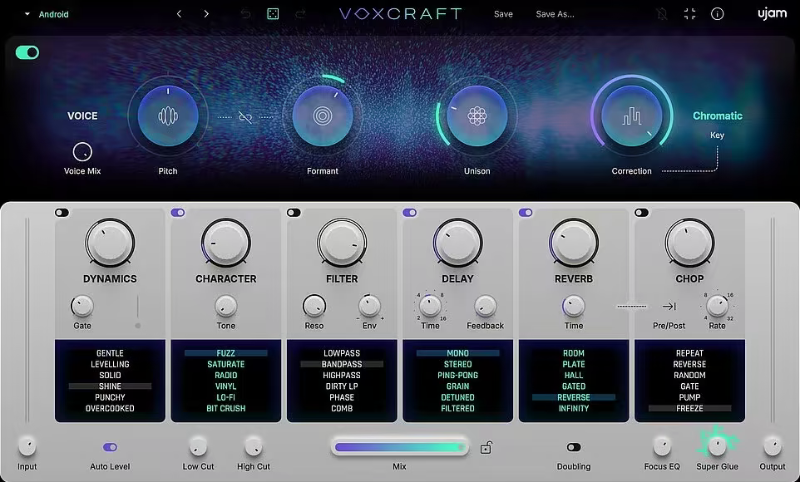
Task: Select the PING-PONG delay mode
Action: tap(458, 375)
